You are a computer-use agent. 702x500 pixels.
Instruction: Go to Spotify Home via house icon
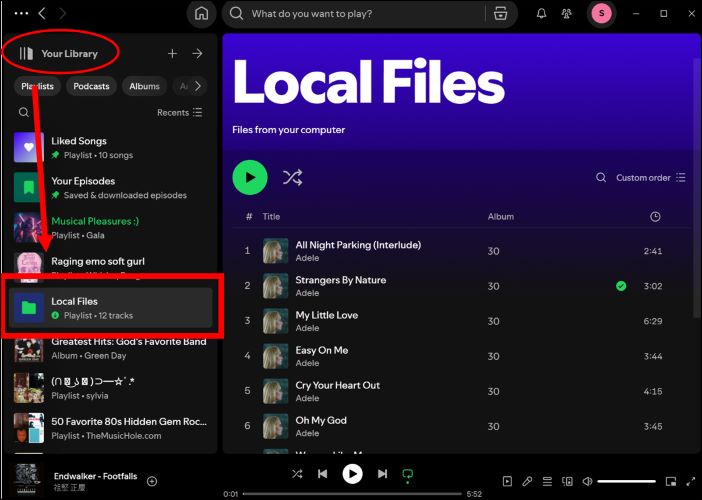[202, 14]
